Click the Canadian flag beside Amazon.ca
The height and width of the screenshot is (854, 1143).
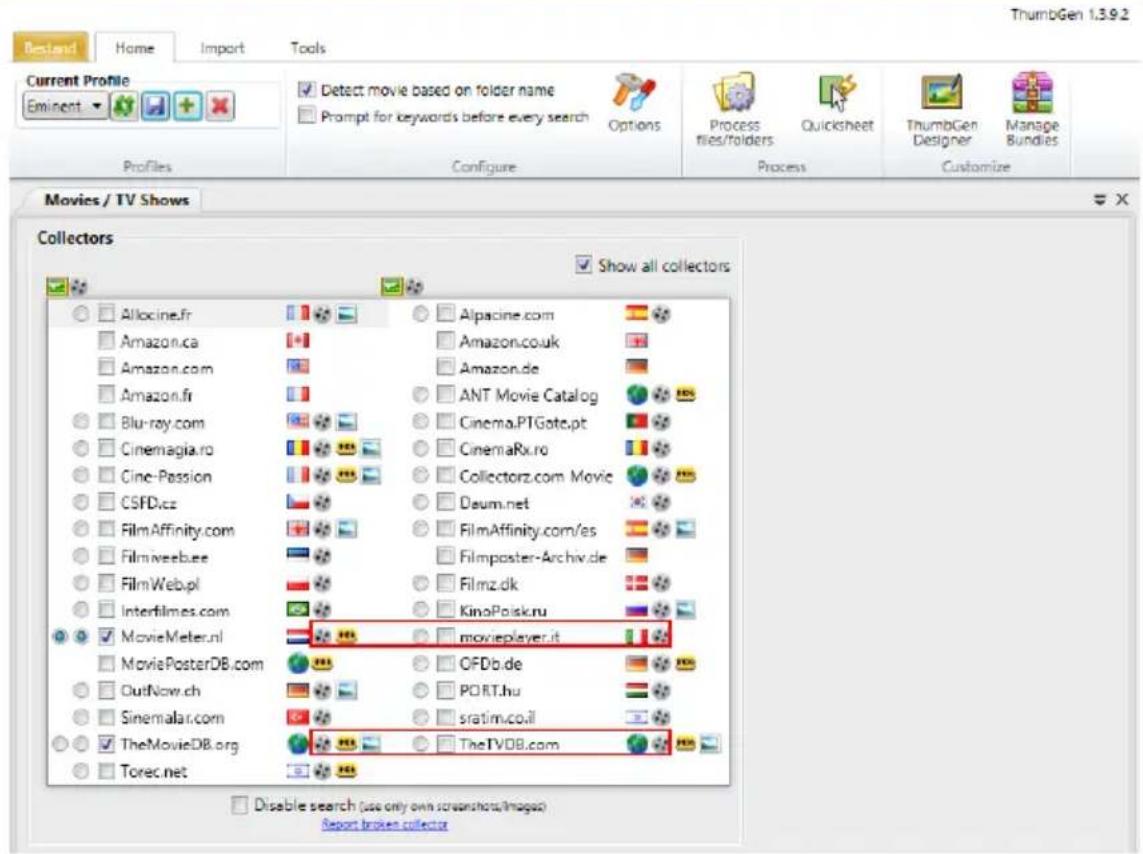297,340
